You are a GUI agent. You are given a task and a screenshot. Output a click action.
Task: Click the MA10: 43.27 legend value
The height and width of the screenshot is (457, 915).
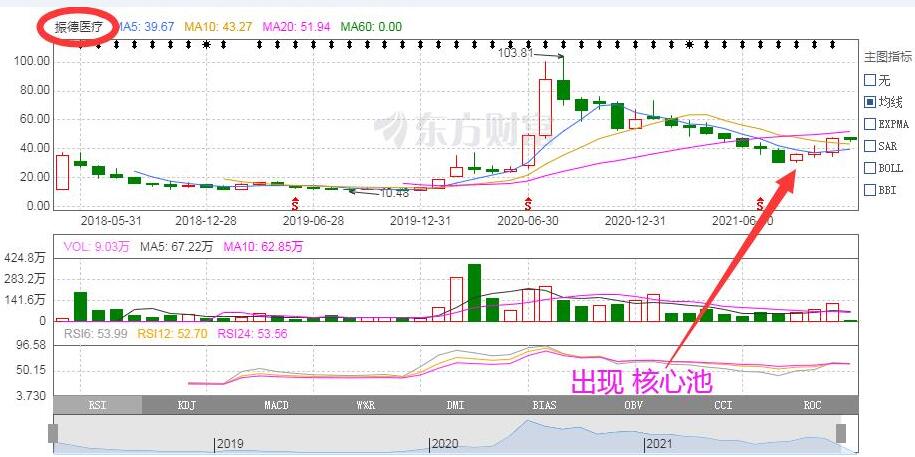click(216, 27)
